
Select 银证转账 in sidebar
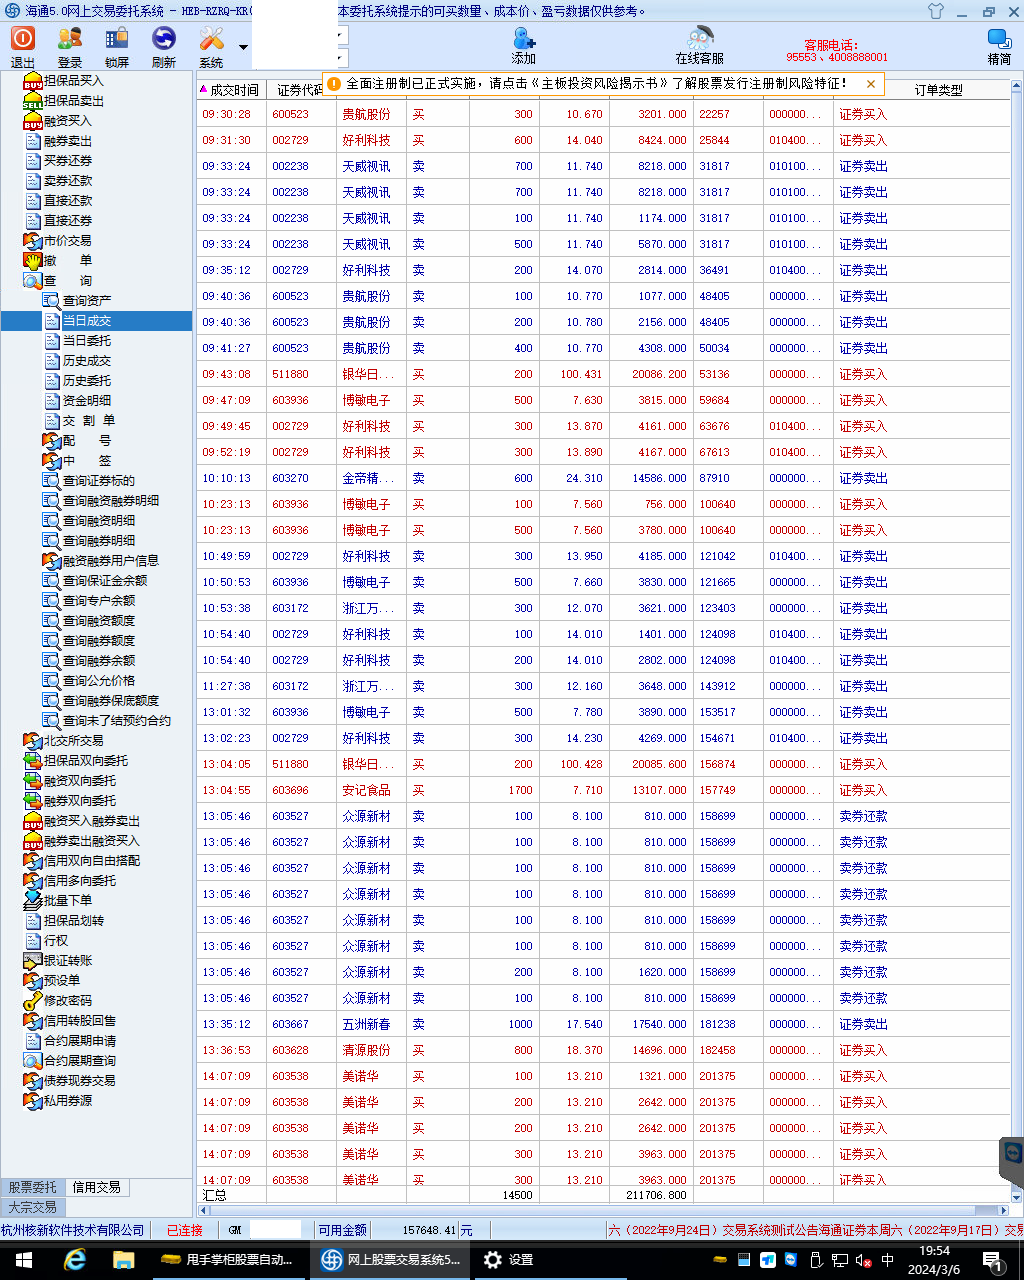pyautogui.click(x=67, y=961)
